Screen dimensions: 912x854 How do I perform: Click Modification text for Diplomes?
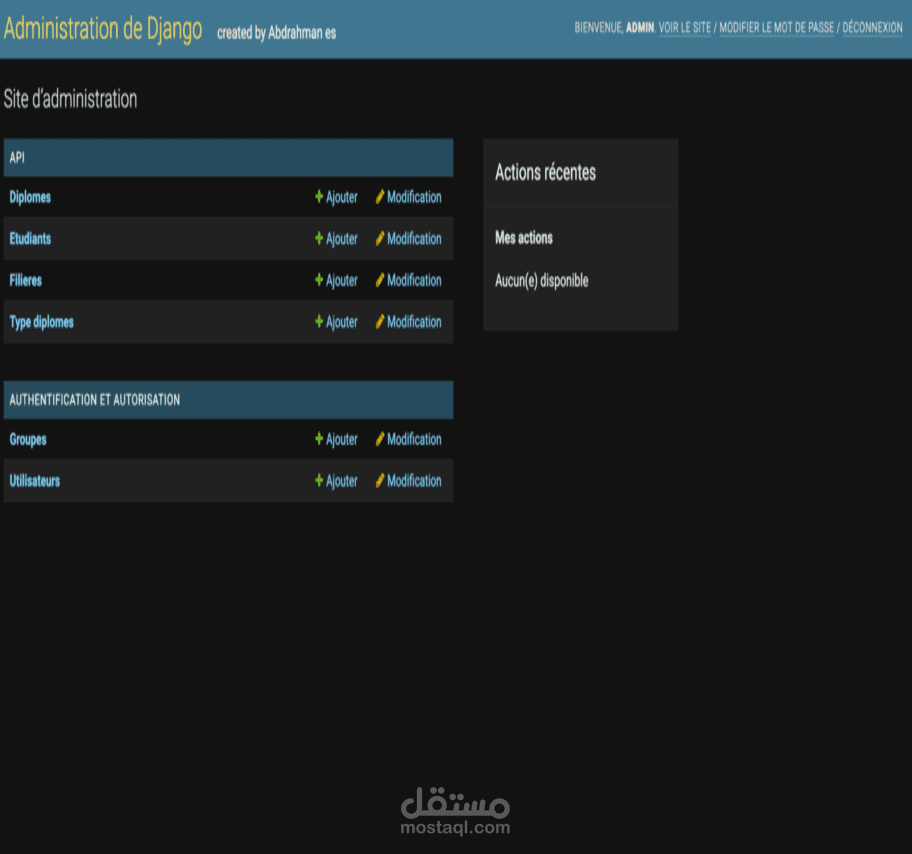tap(414, 197)
